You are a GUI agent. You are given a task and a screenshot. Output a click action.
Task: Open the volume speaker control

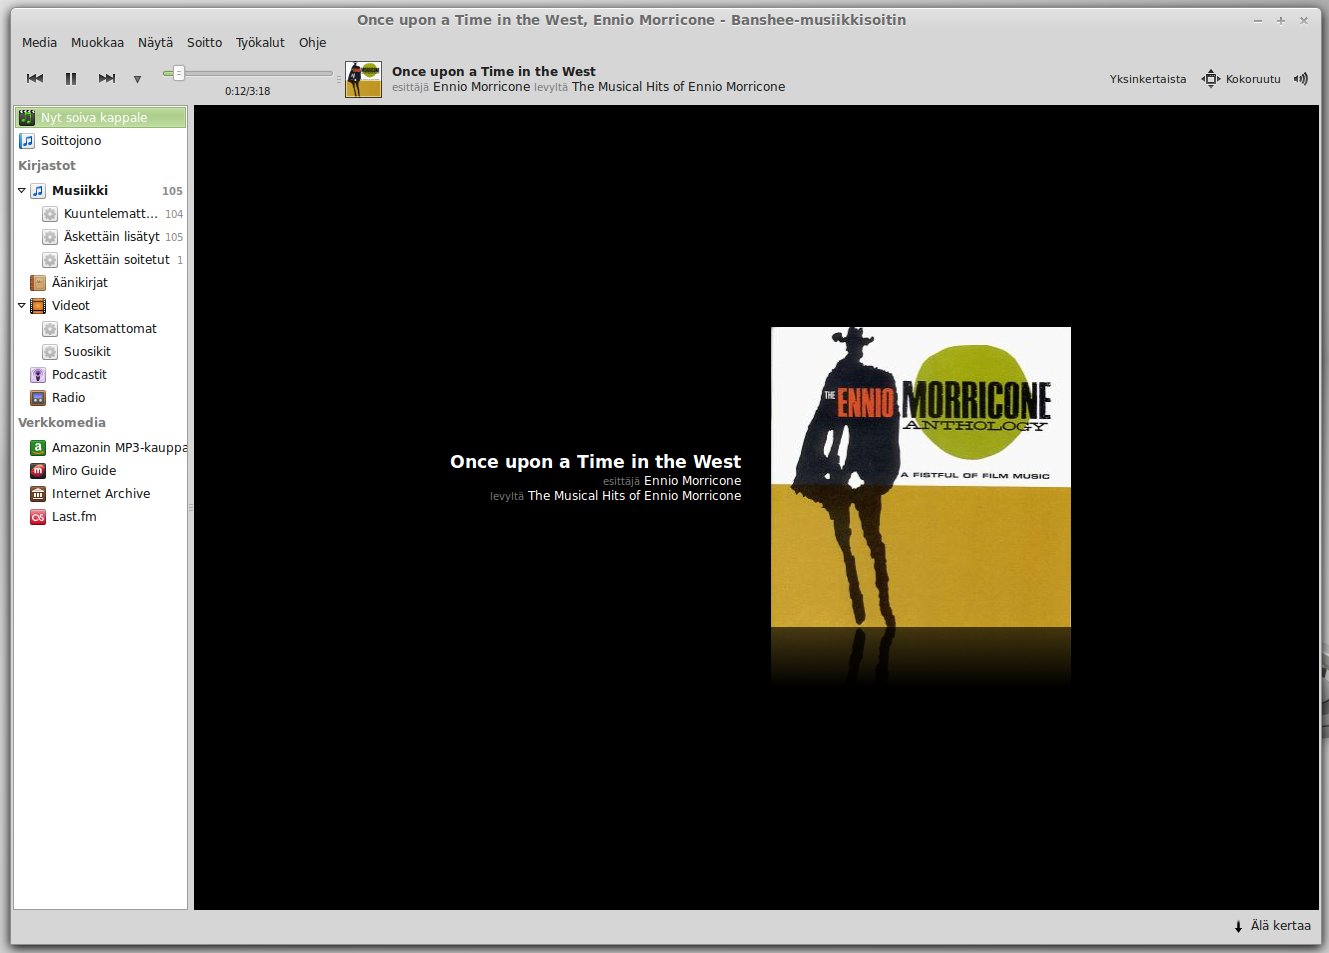coord(1300,79)
